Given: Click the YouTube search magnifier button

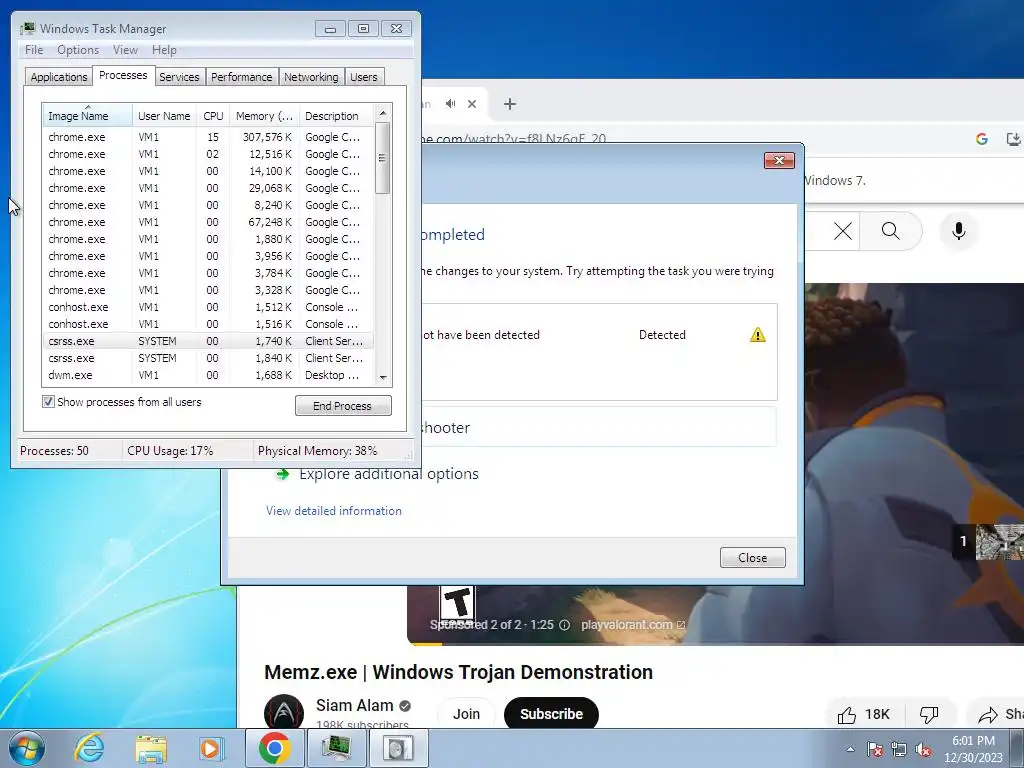Looking at the screenshot, I should point(891,231).
